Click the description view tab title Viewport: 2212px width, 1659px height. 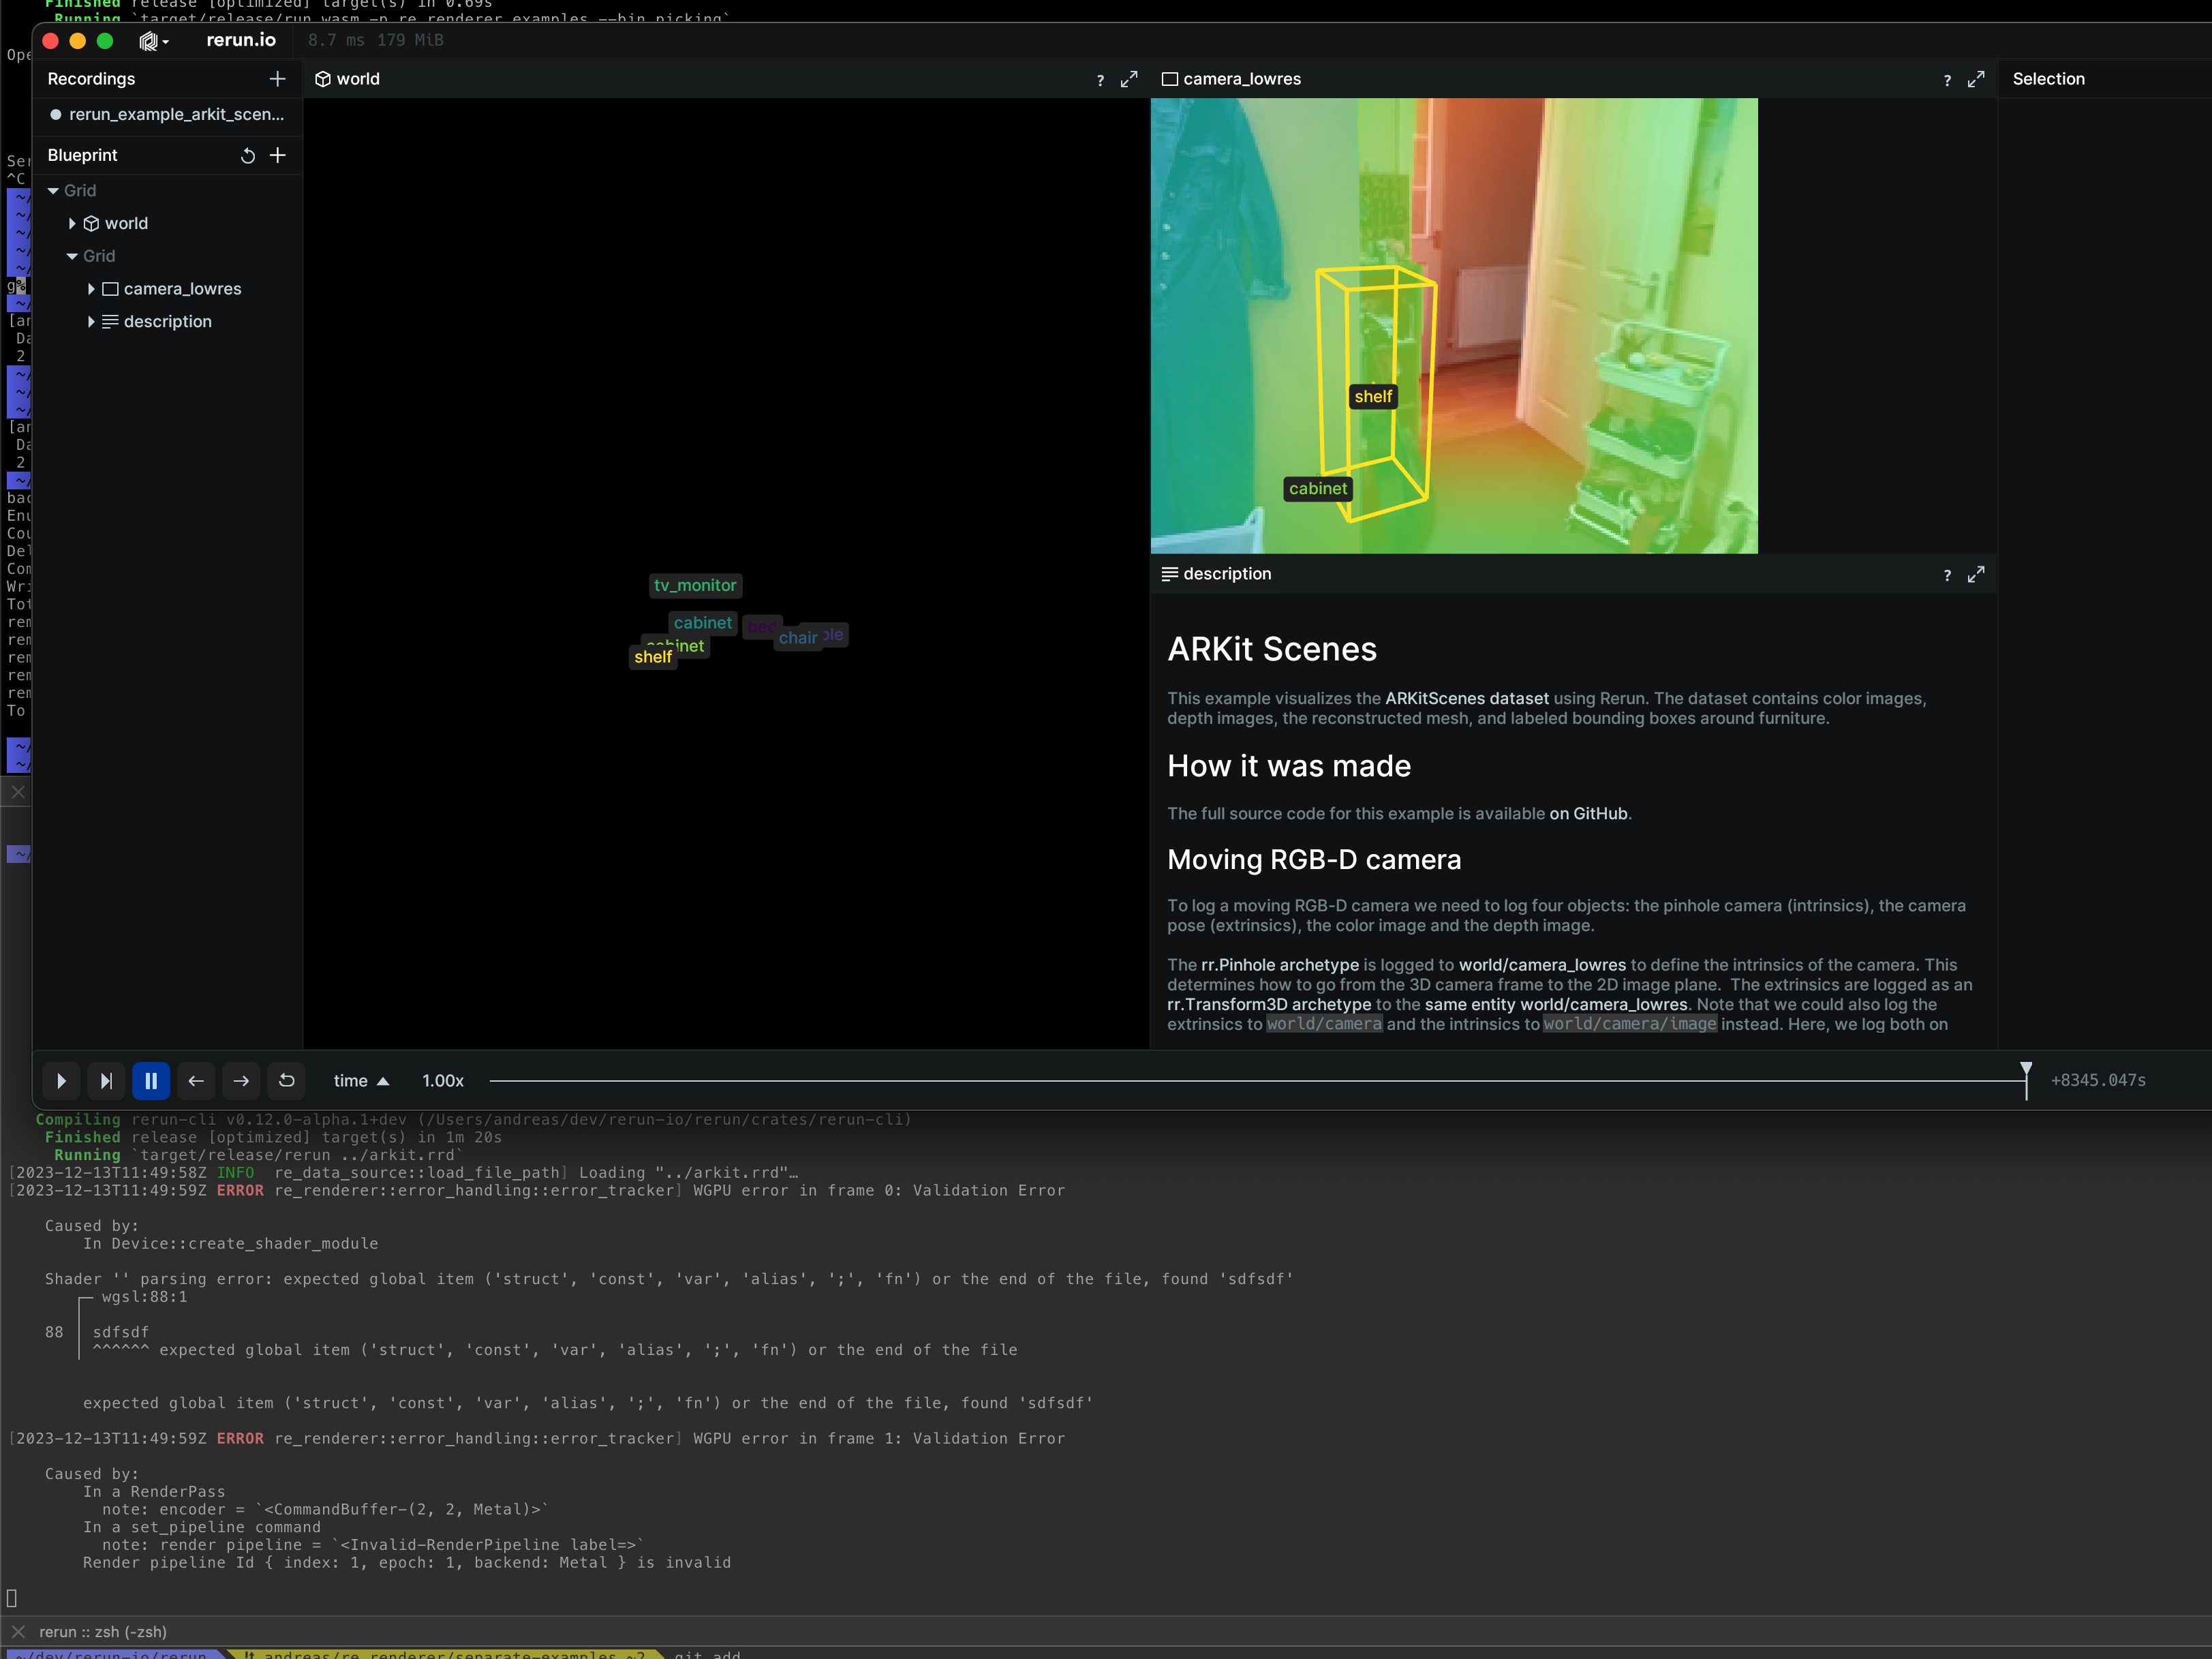pyautogui.click(x=1227, y=574)
